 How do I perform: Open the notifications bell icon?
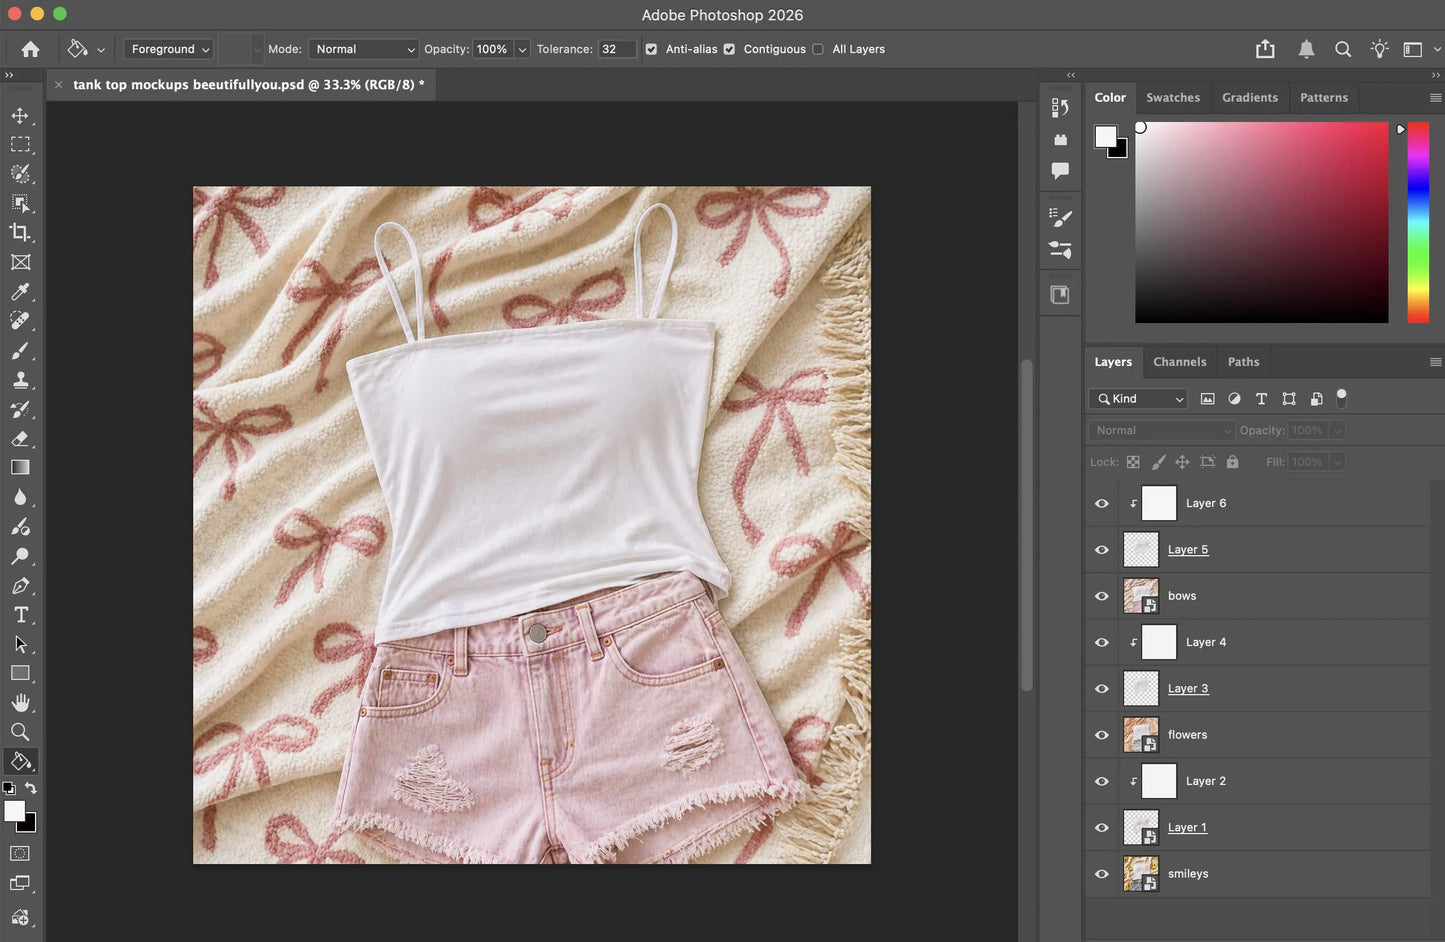click(1306, 49)
